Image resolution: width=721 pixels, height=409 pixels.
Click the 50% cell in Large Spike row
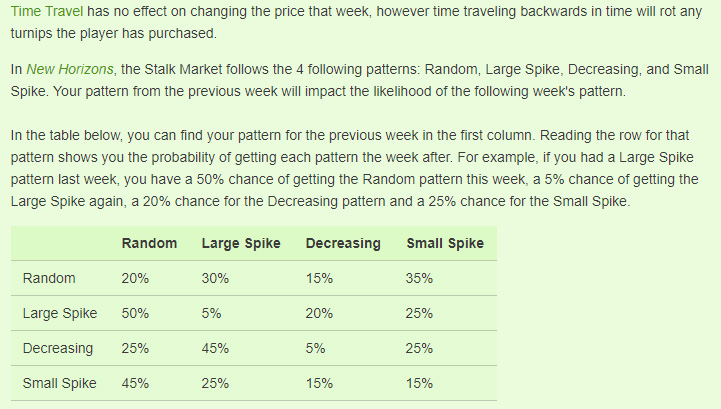click(x=135, y=313)
